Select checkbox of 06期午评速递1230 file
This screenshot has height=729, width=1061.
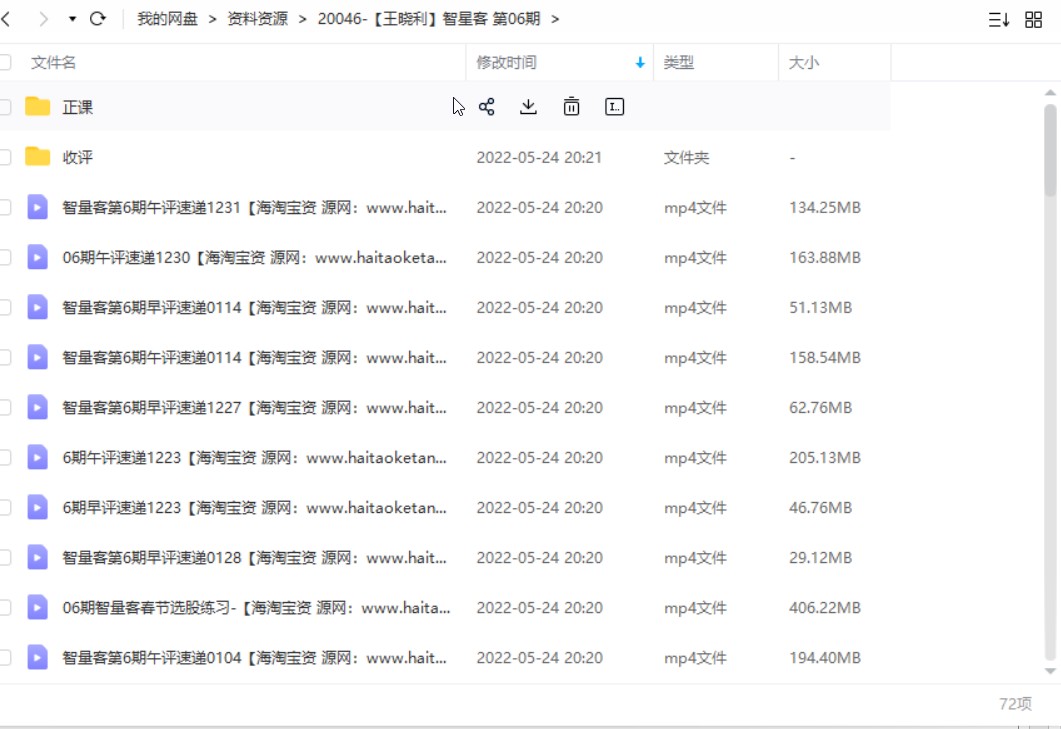pos(5,257)
